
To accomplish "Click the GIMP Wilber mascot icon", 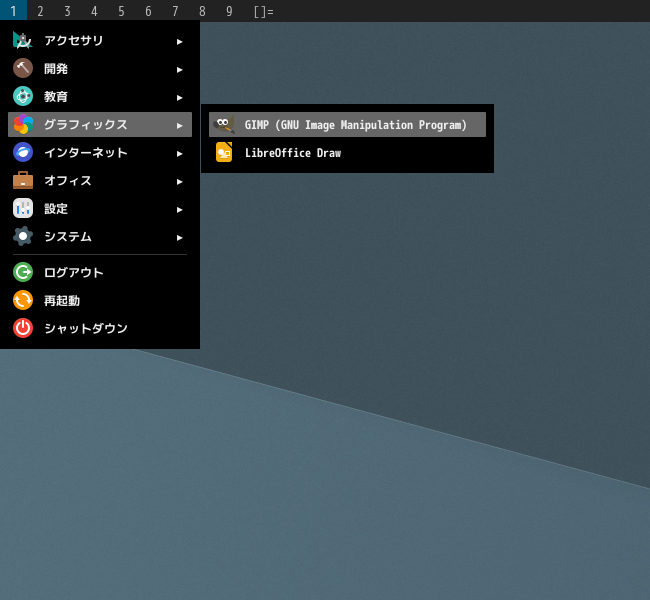I will (224, 124).
